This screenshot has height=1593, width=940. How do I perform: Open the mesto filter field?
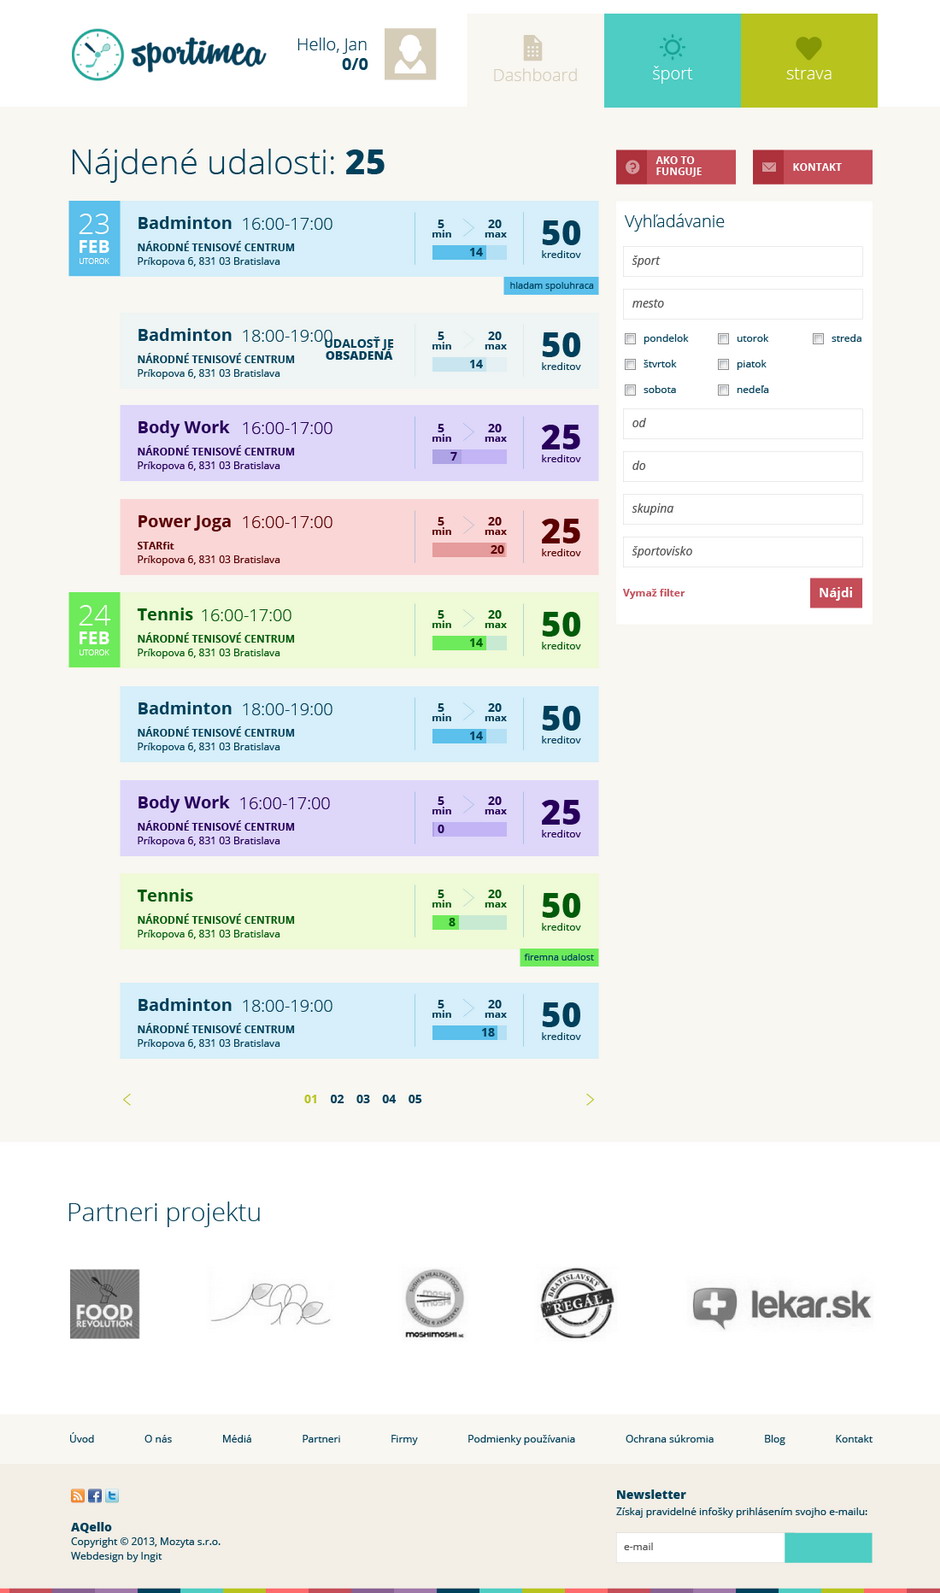point(743,304)
